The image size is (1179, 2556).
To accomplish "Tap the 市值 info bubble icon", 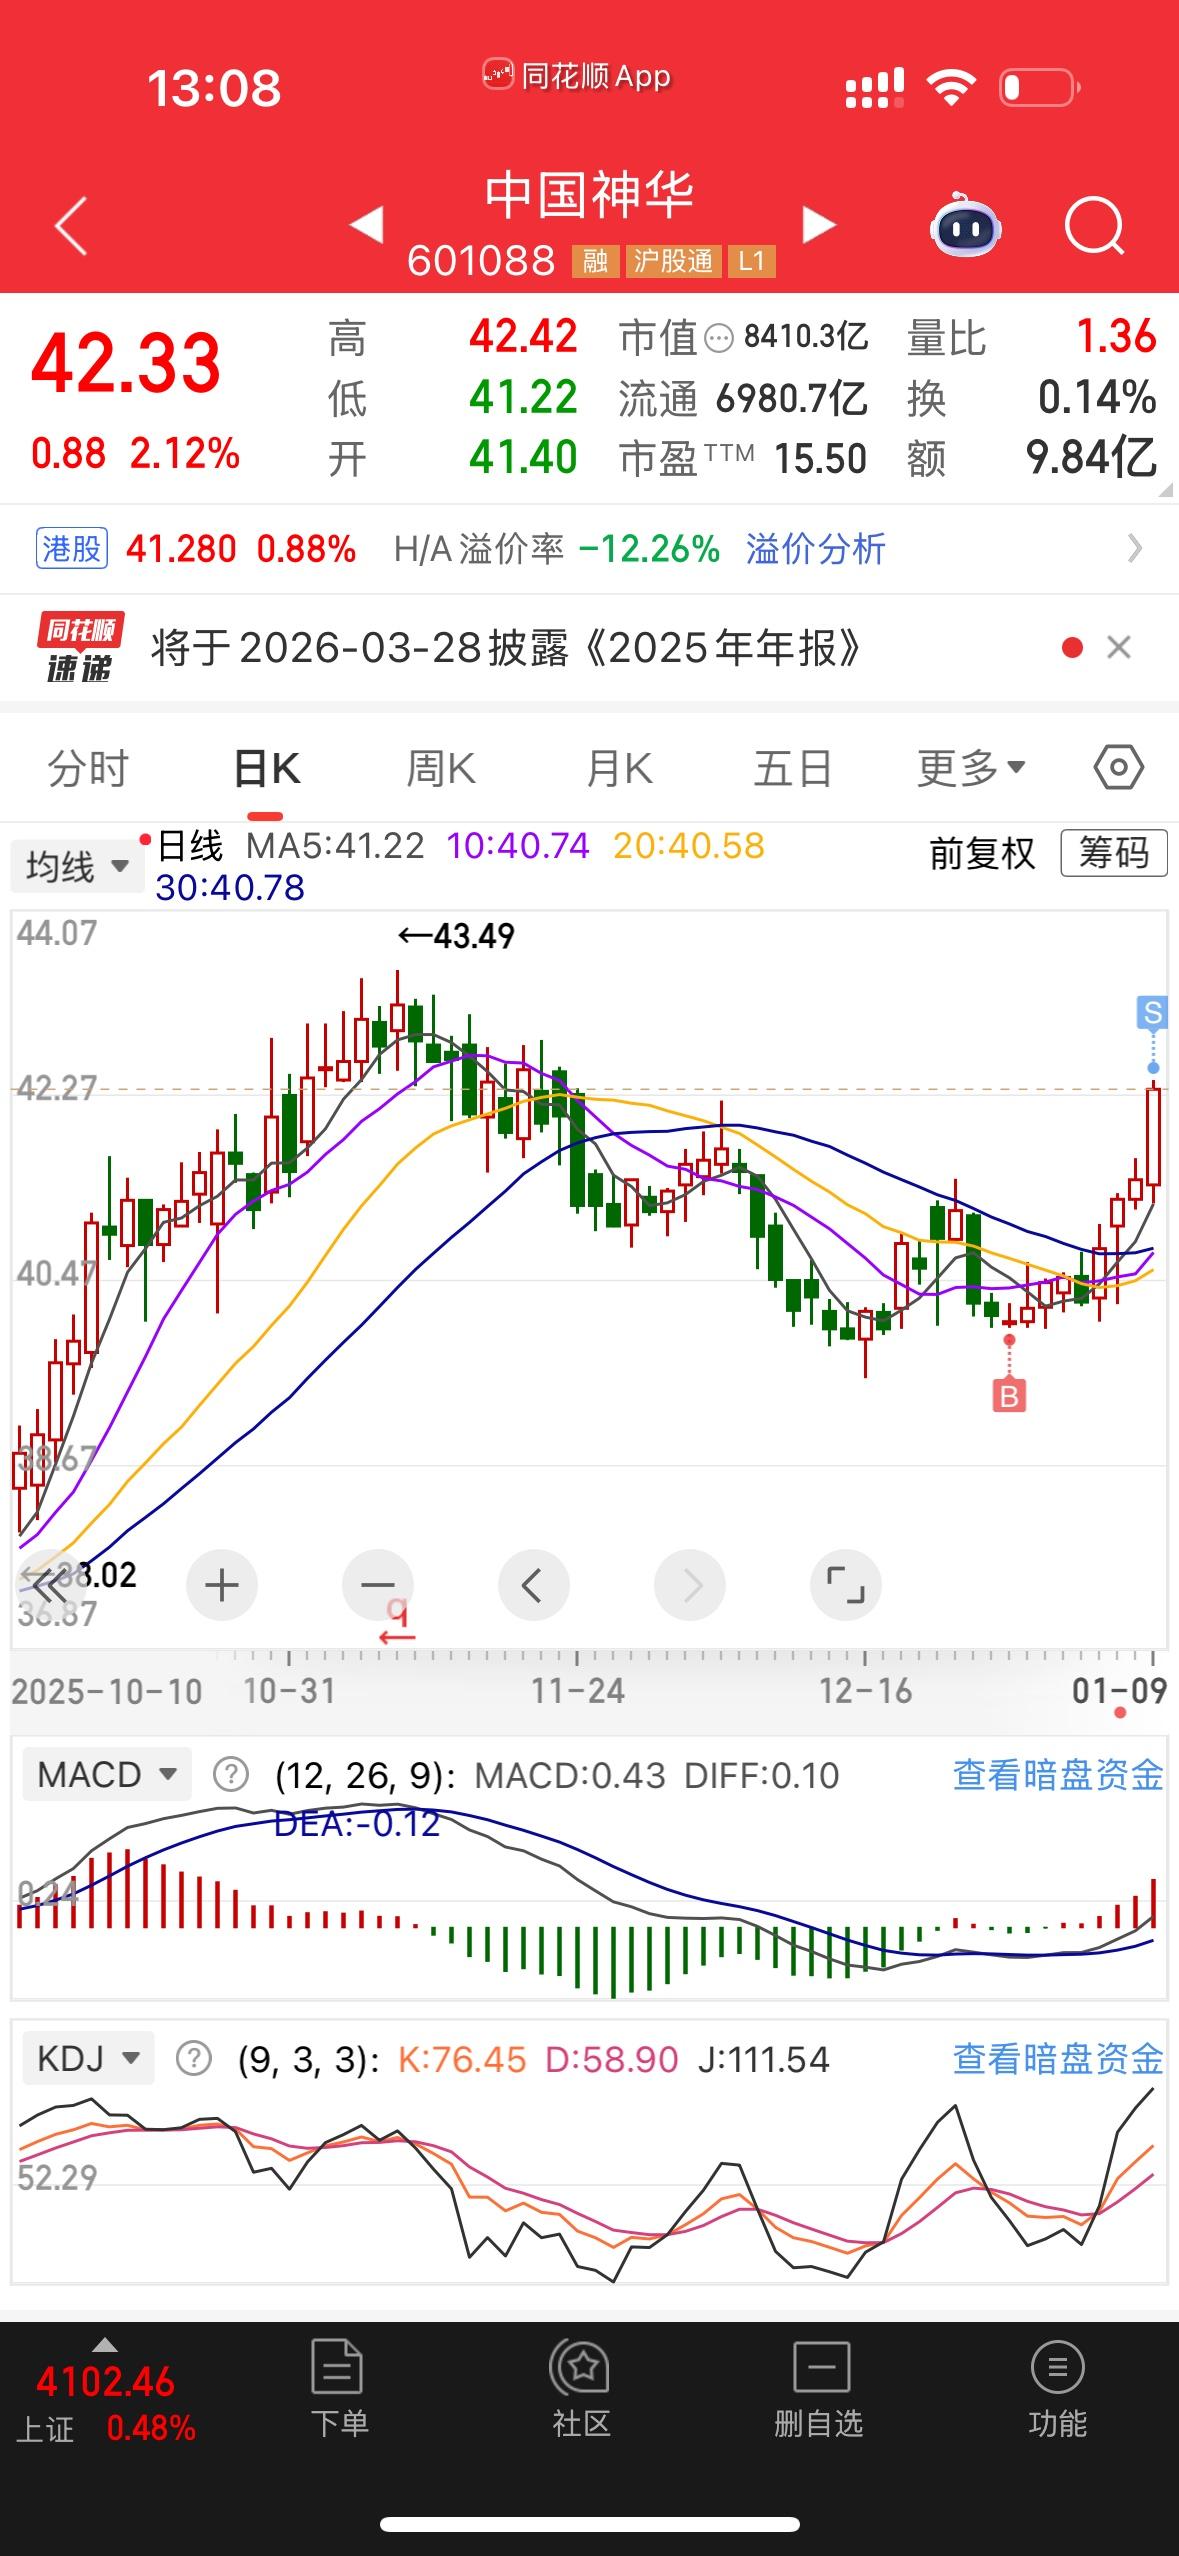I will tap(719, 339).
